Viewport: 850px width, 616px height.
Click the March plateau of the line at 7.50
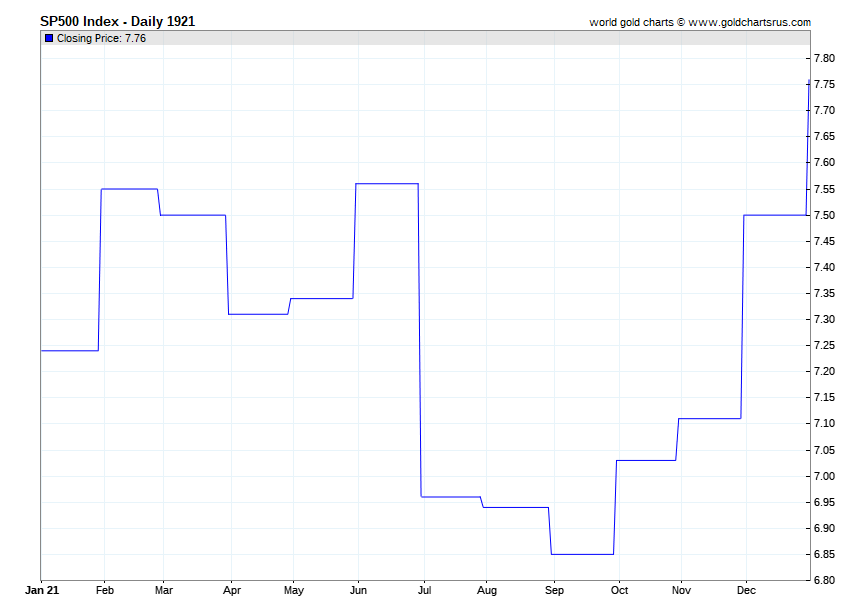coord(193,215)
